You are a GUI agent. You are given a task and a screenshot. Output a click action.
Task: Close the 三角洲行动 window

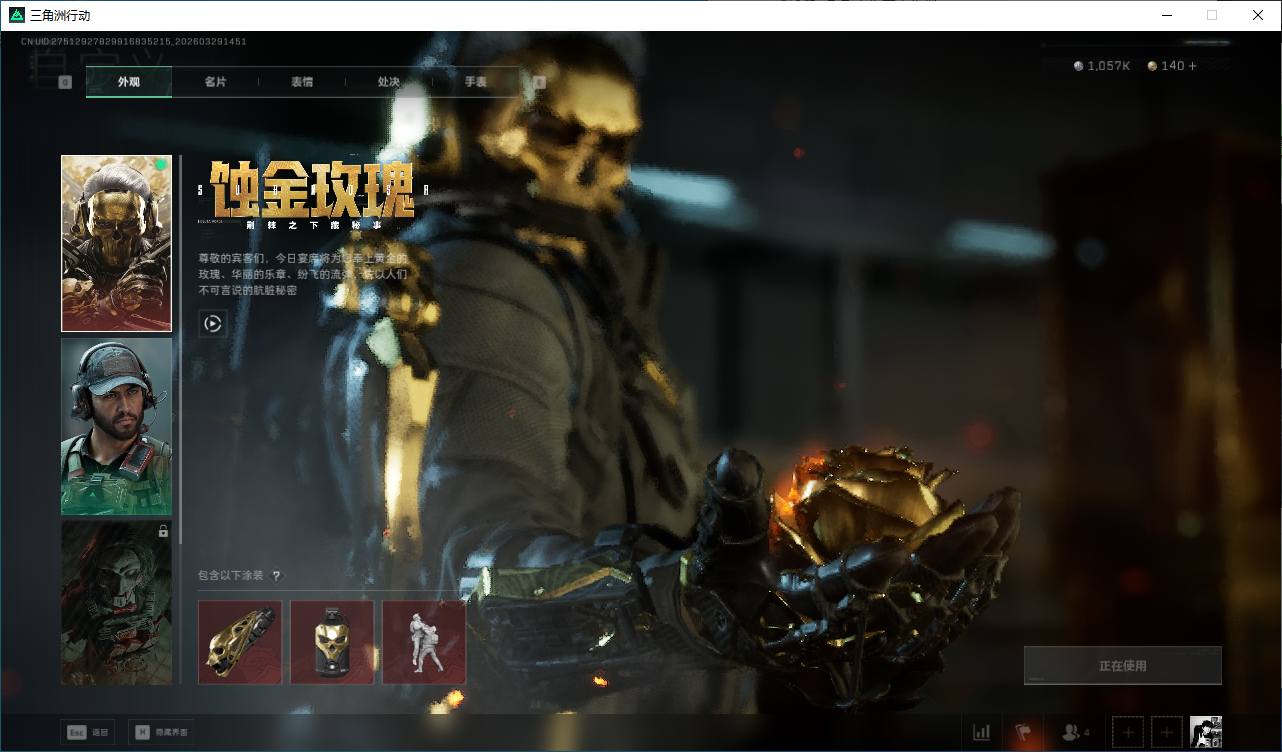[x=1258, y=15]
